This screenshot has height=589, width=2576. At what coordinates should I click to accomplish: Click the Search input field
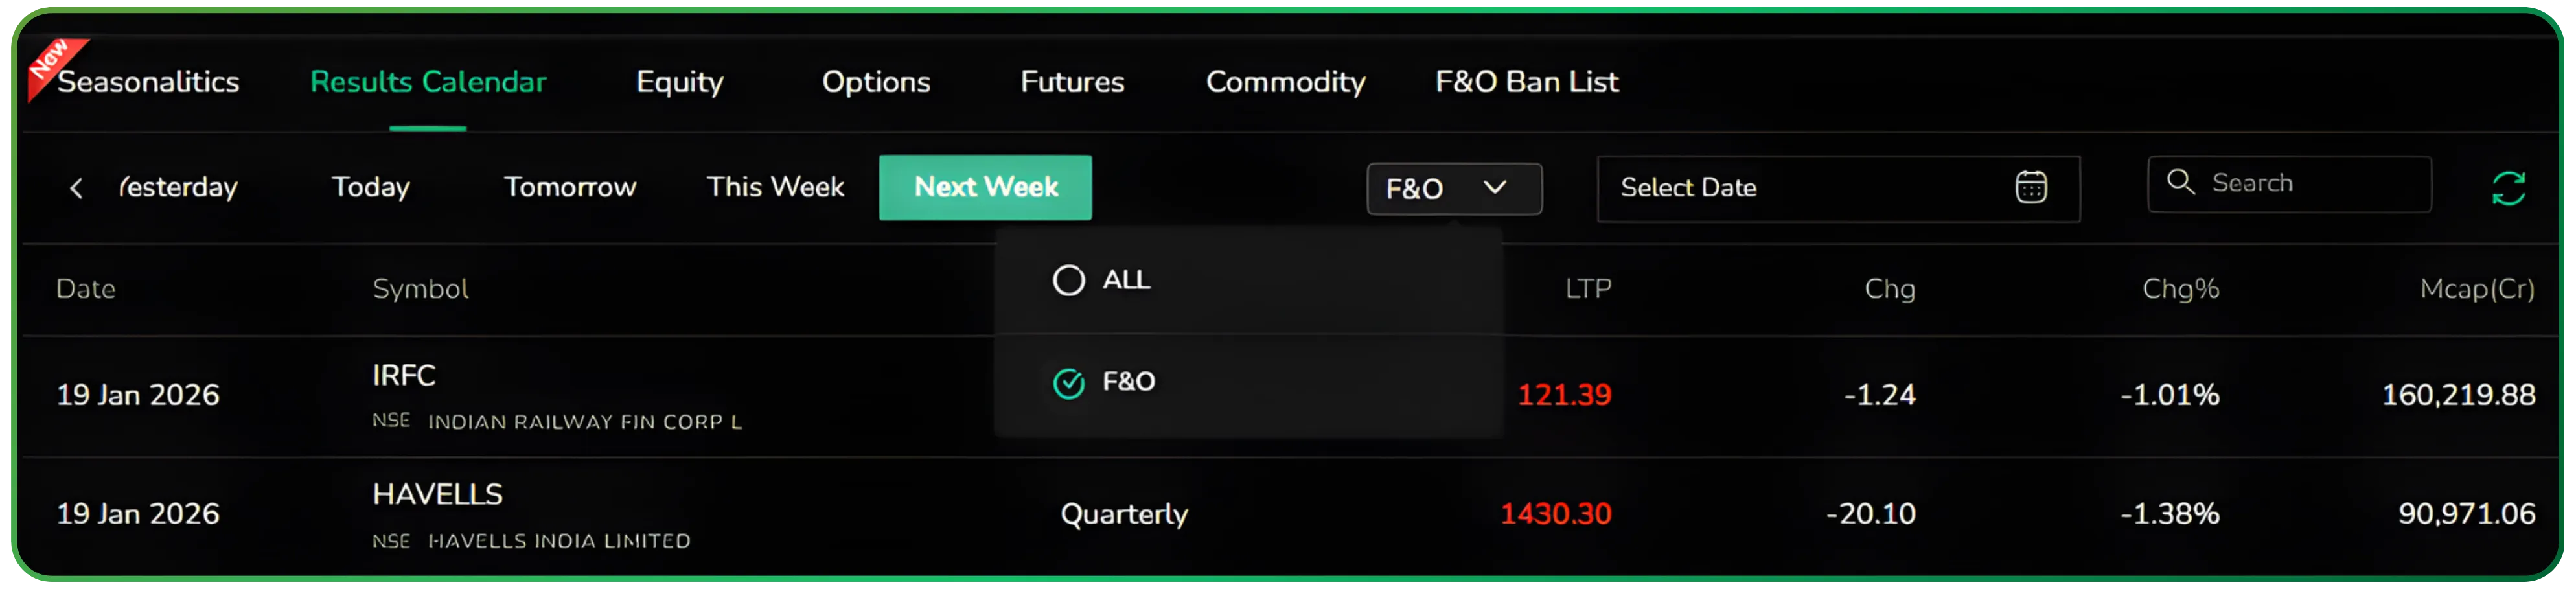coord(2310,183)
